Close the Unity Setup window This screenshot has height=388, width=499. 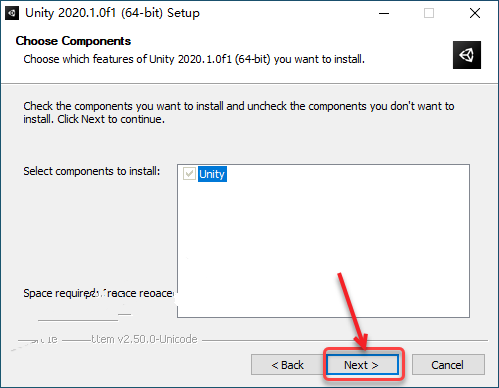(x=475, y=13)
